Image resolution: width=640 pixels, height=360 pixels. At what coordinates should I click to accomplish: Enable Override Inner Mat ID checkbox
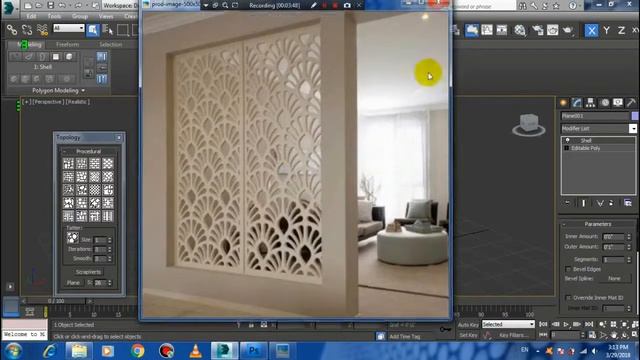pyautogui.click(x=568, y=298)
